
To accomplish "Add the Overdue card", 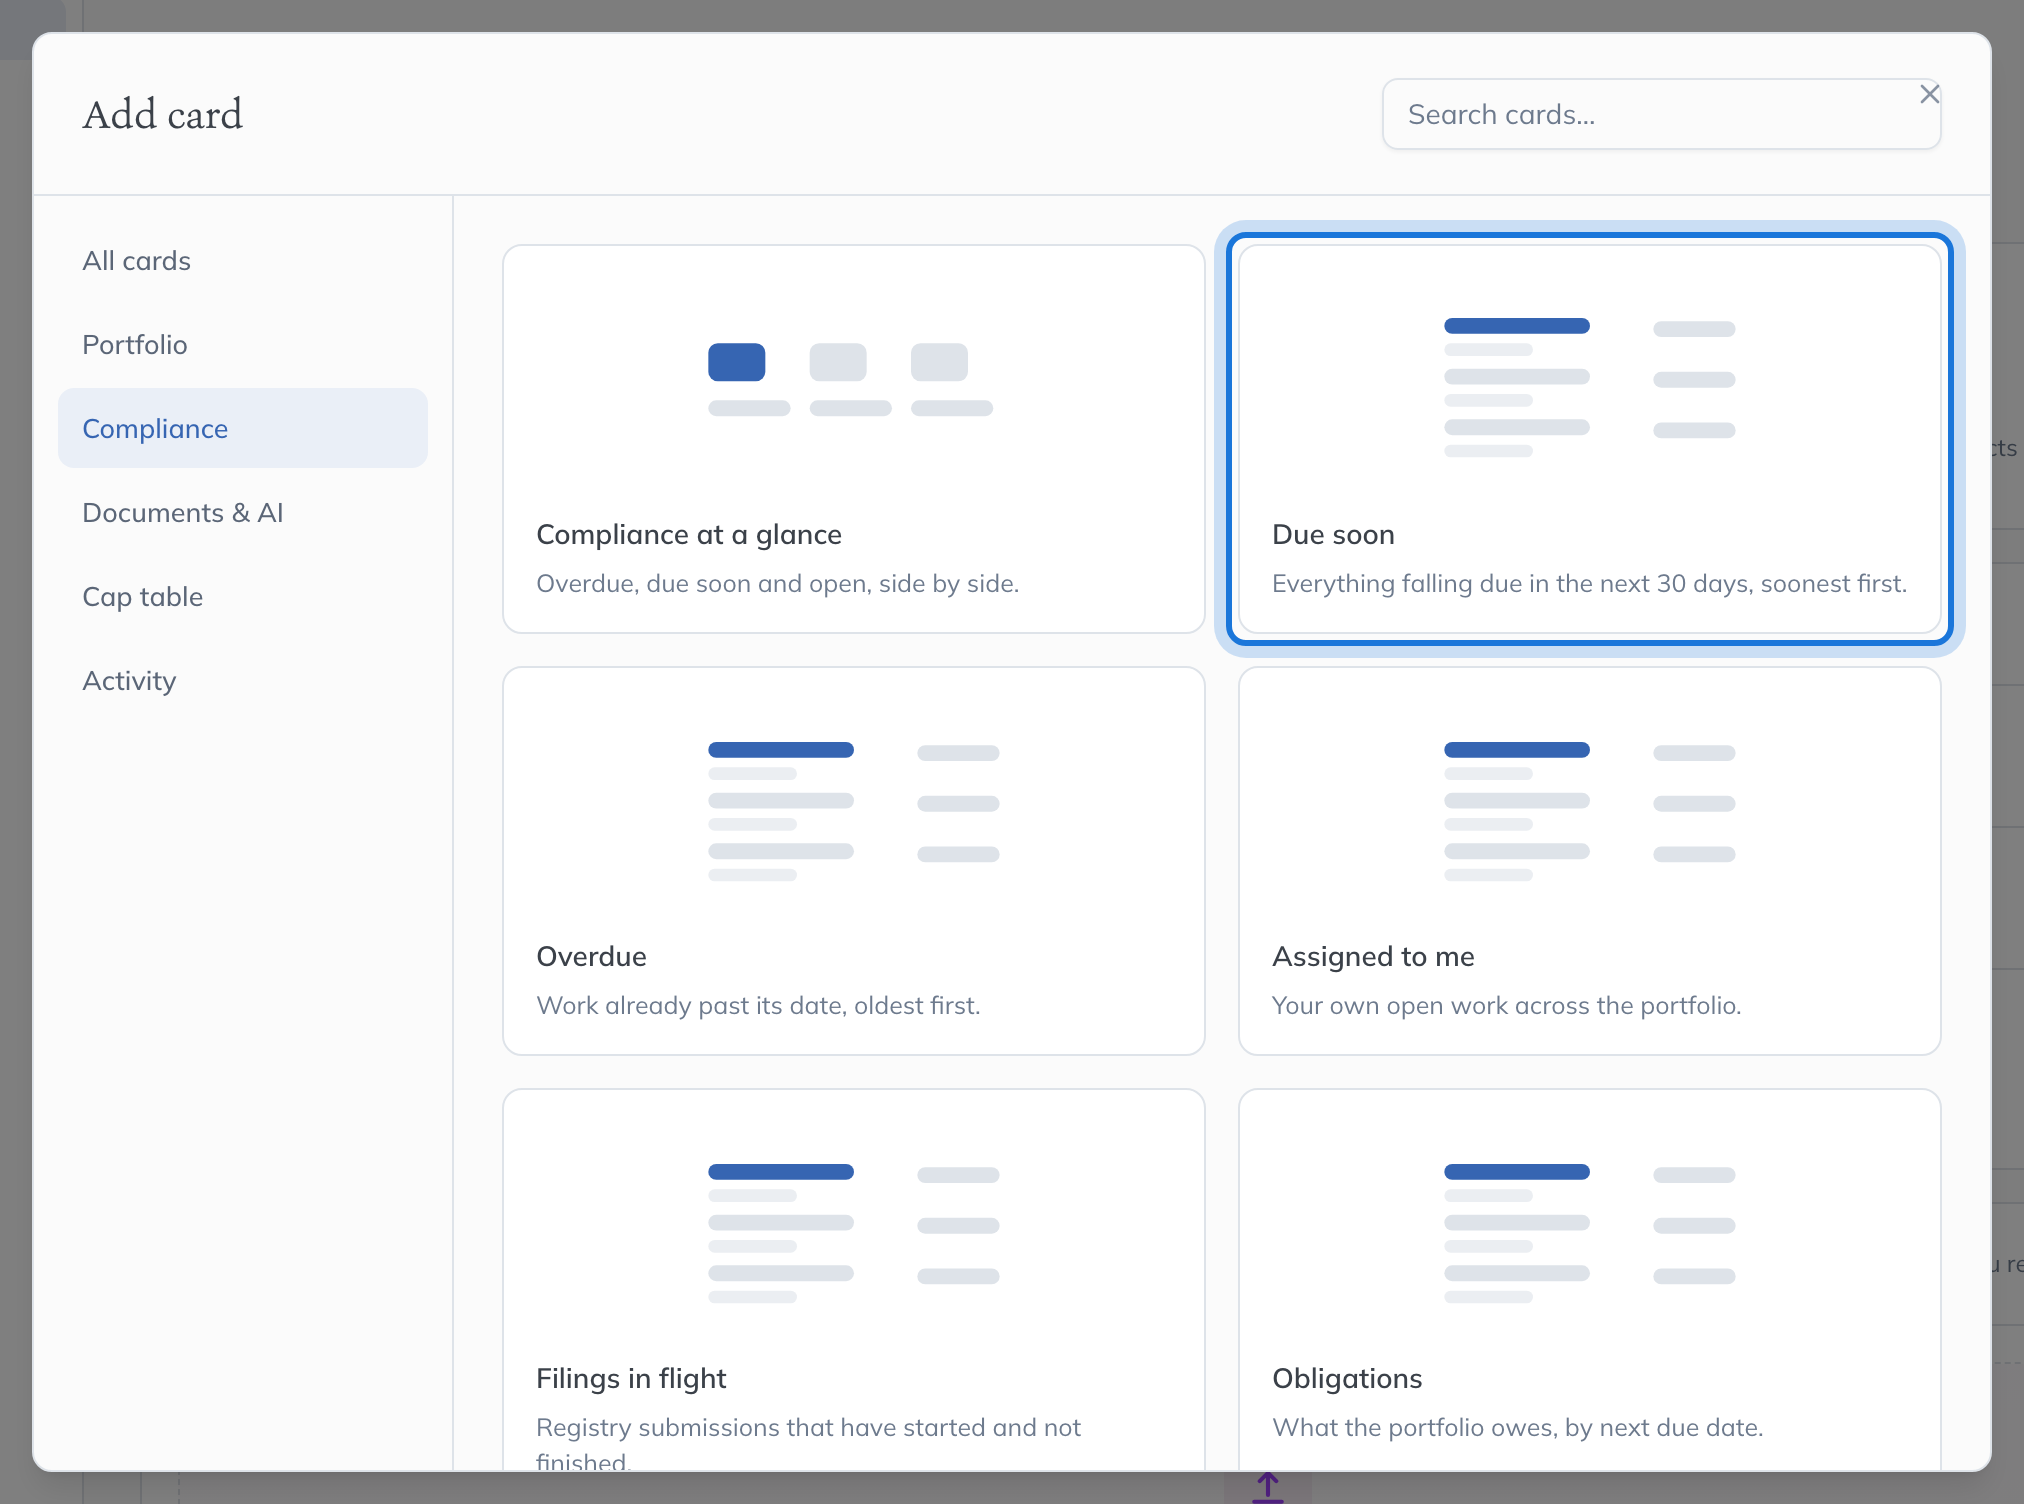I will (854, 861).
